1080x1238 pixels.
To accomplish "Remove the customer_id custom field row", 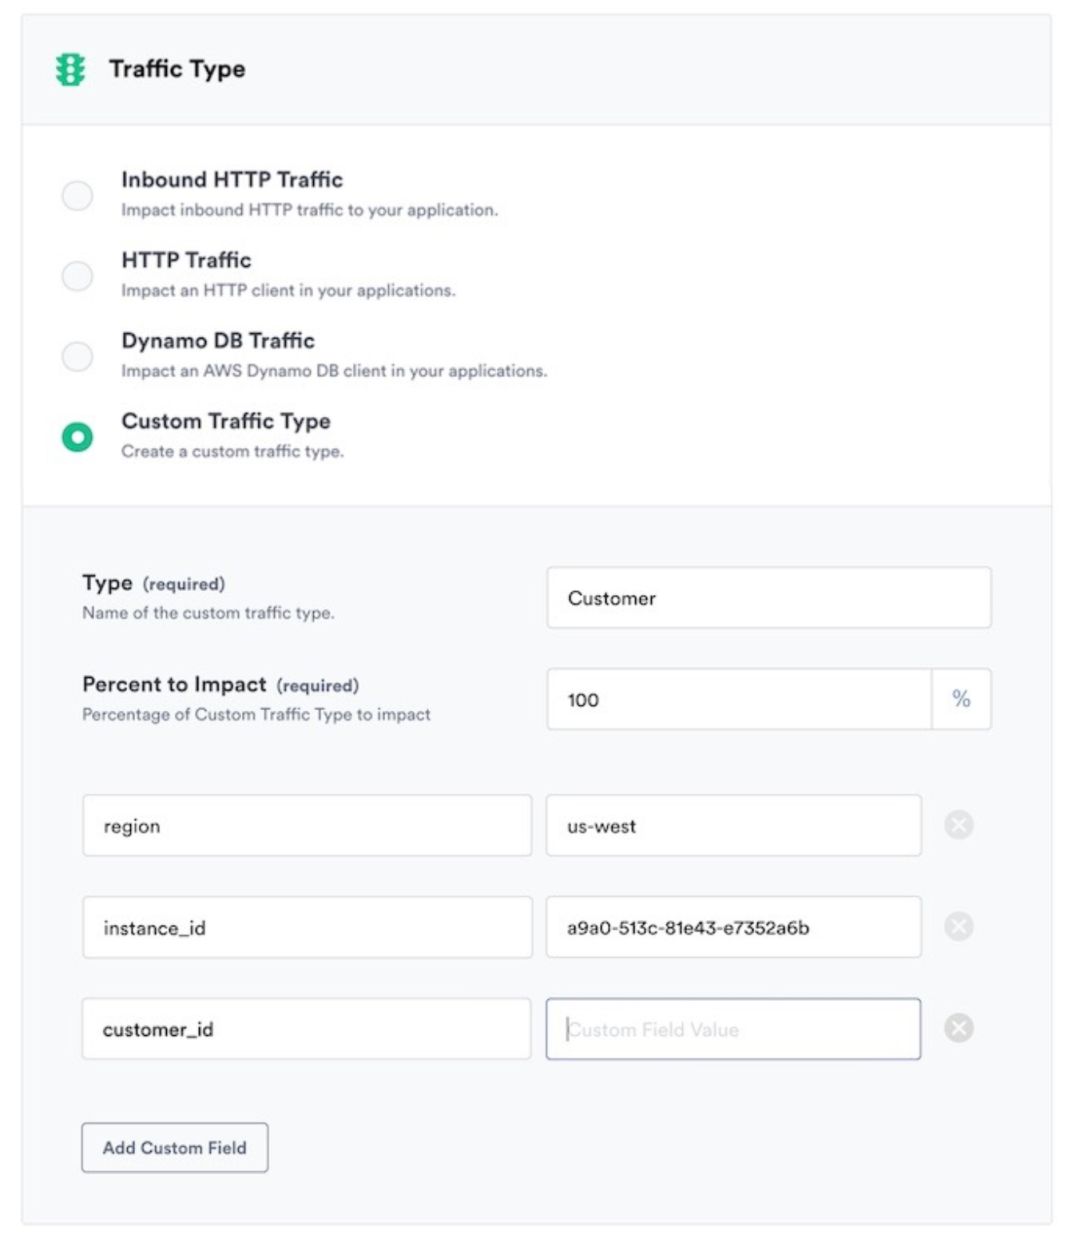I will [x=958, y=1028].
